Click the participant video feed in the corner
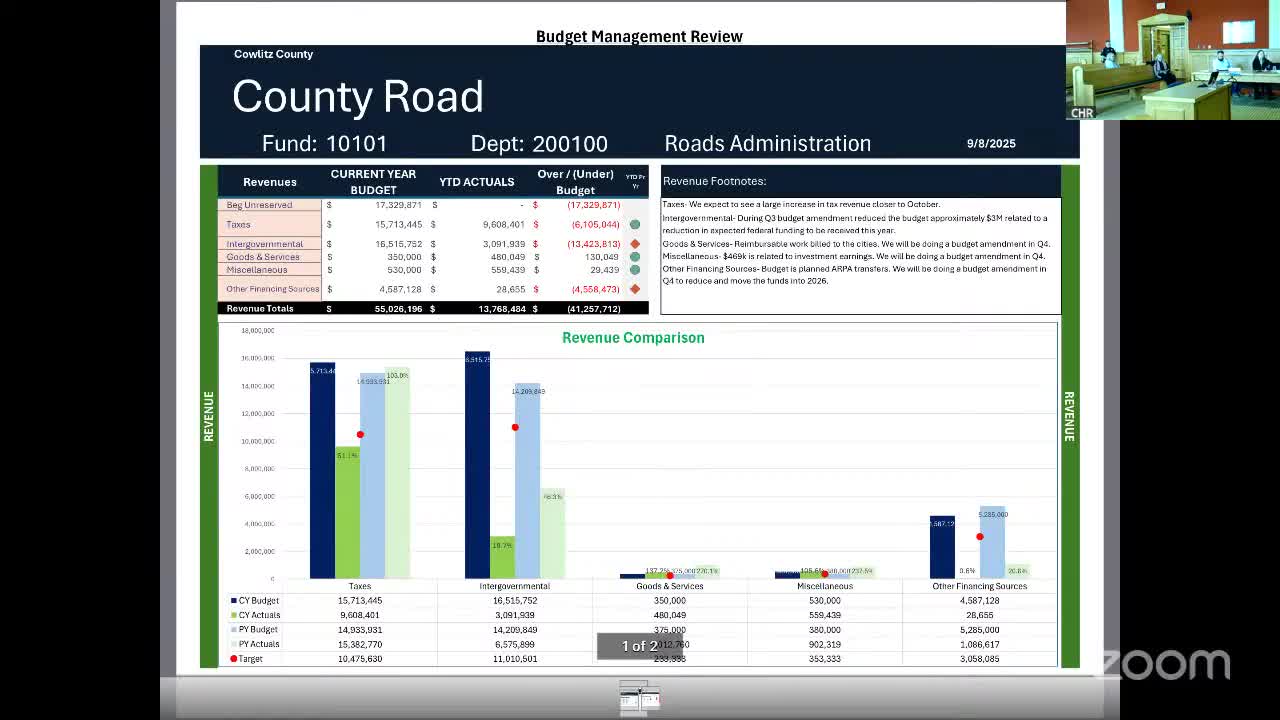Image resolution: width=1280 pixels, height=720 pixels. [x=1170, y=60]
